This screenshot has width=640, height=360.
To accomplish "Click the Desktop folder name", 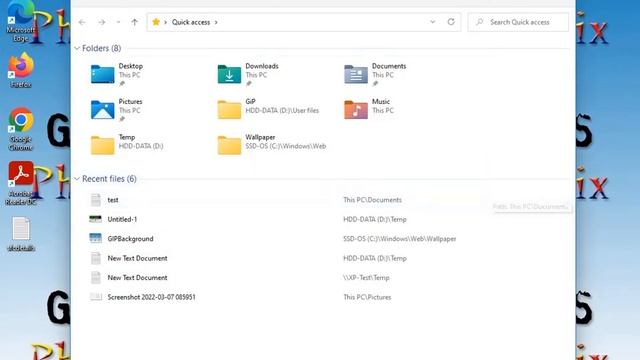I will pos(131,66).
